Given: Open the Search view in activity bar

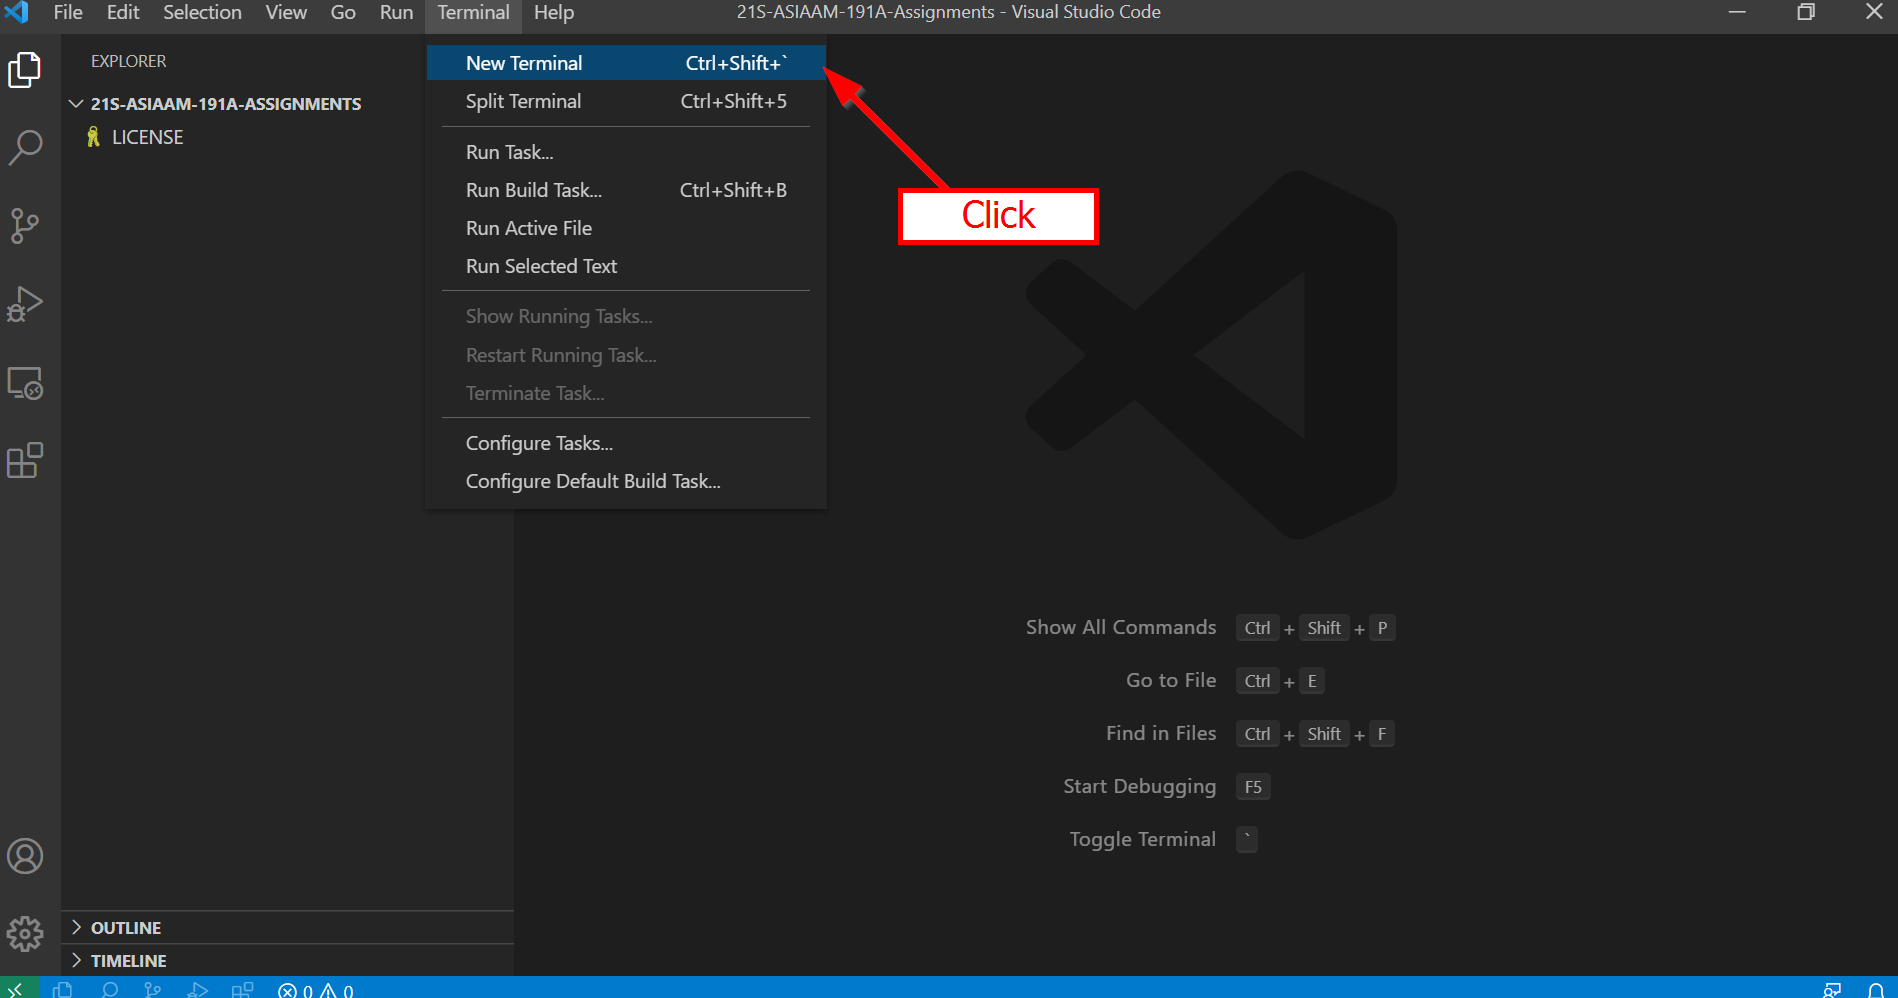Looking at the screenshot, I should coord(25,148).
